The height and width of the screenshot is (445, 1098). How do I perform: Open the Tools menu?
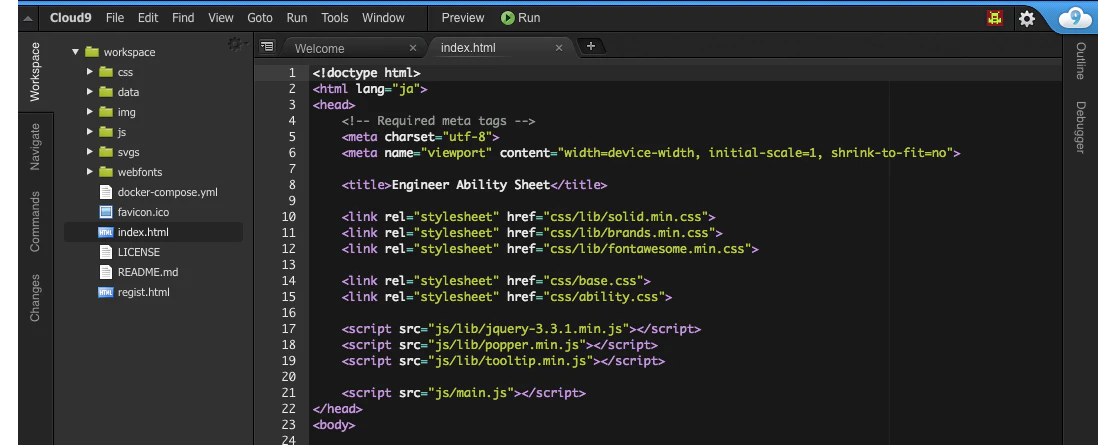335,18
